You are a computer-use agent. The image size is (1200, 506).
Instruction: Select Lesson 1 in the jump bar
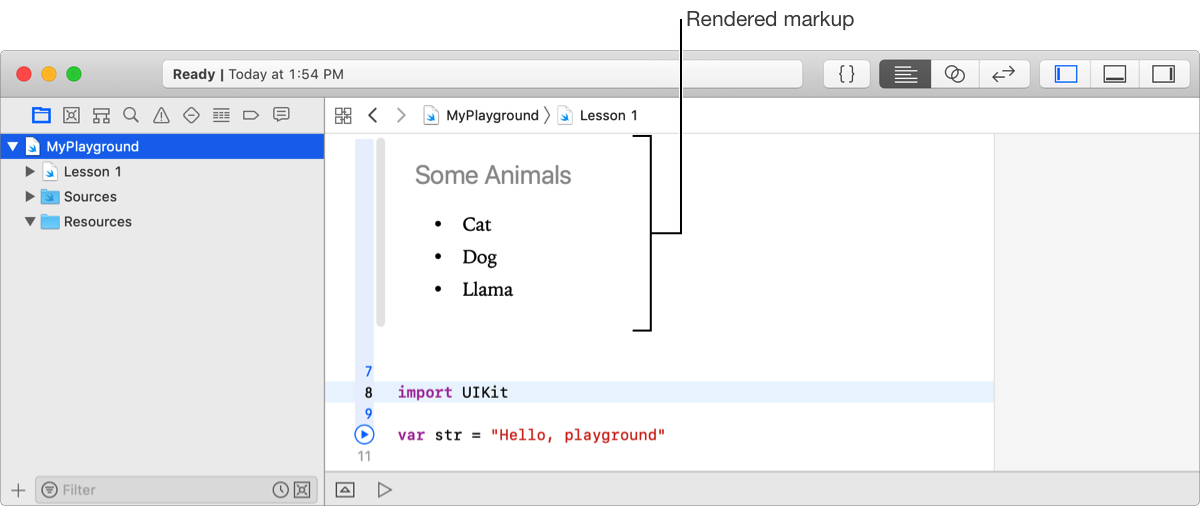pyautogui.click(x=598, y=115)
